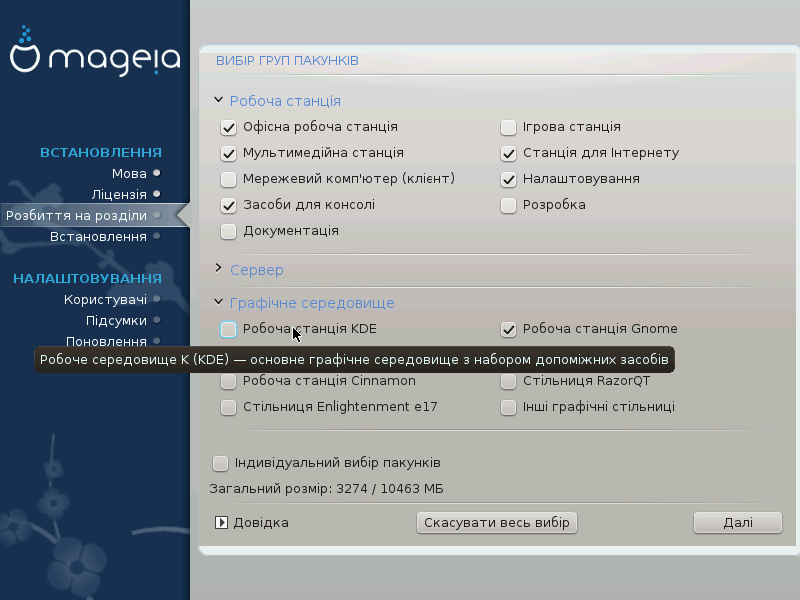Expand the Сервер section

[x=218, y=268]
